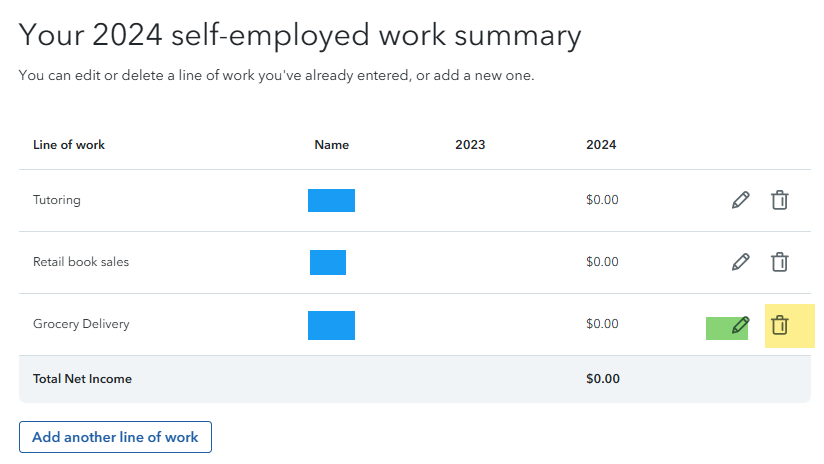The height and width of the screenshot is (464, 824).
Task: Click Tutoring's 2024 amount of $0.00
Action: 602,200
